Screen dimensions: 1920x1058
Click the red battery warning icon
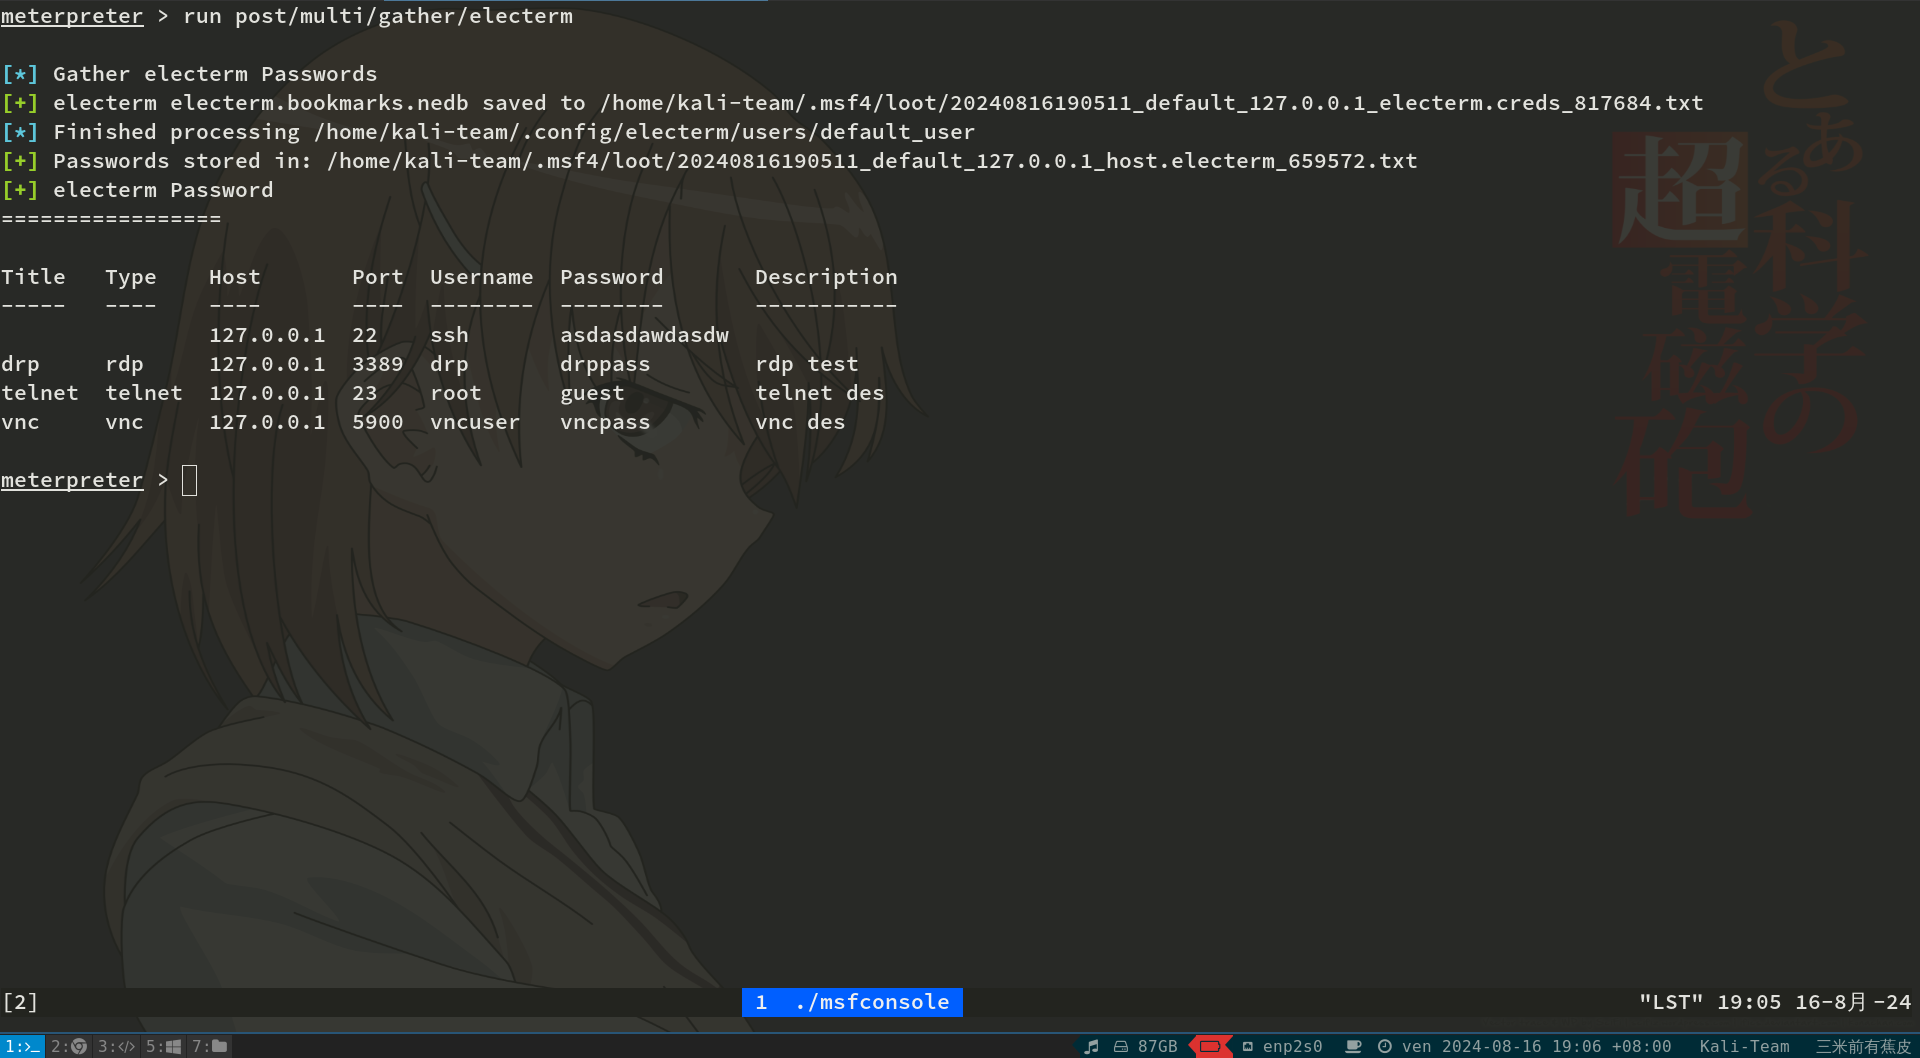click(1210, 1046)
